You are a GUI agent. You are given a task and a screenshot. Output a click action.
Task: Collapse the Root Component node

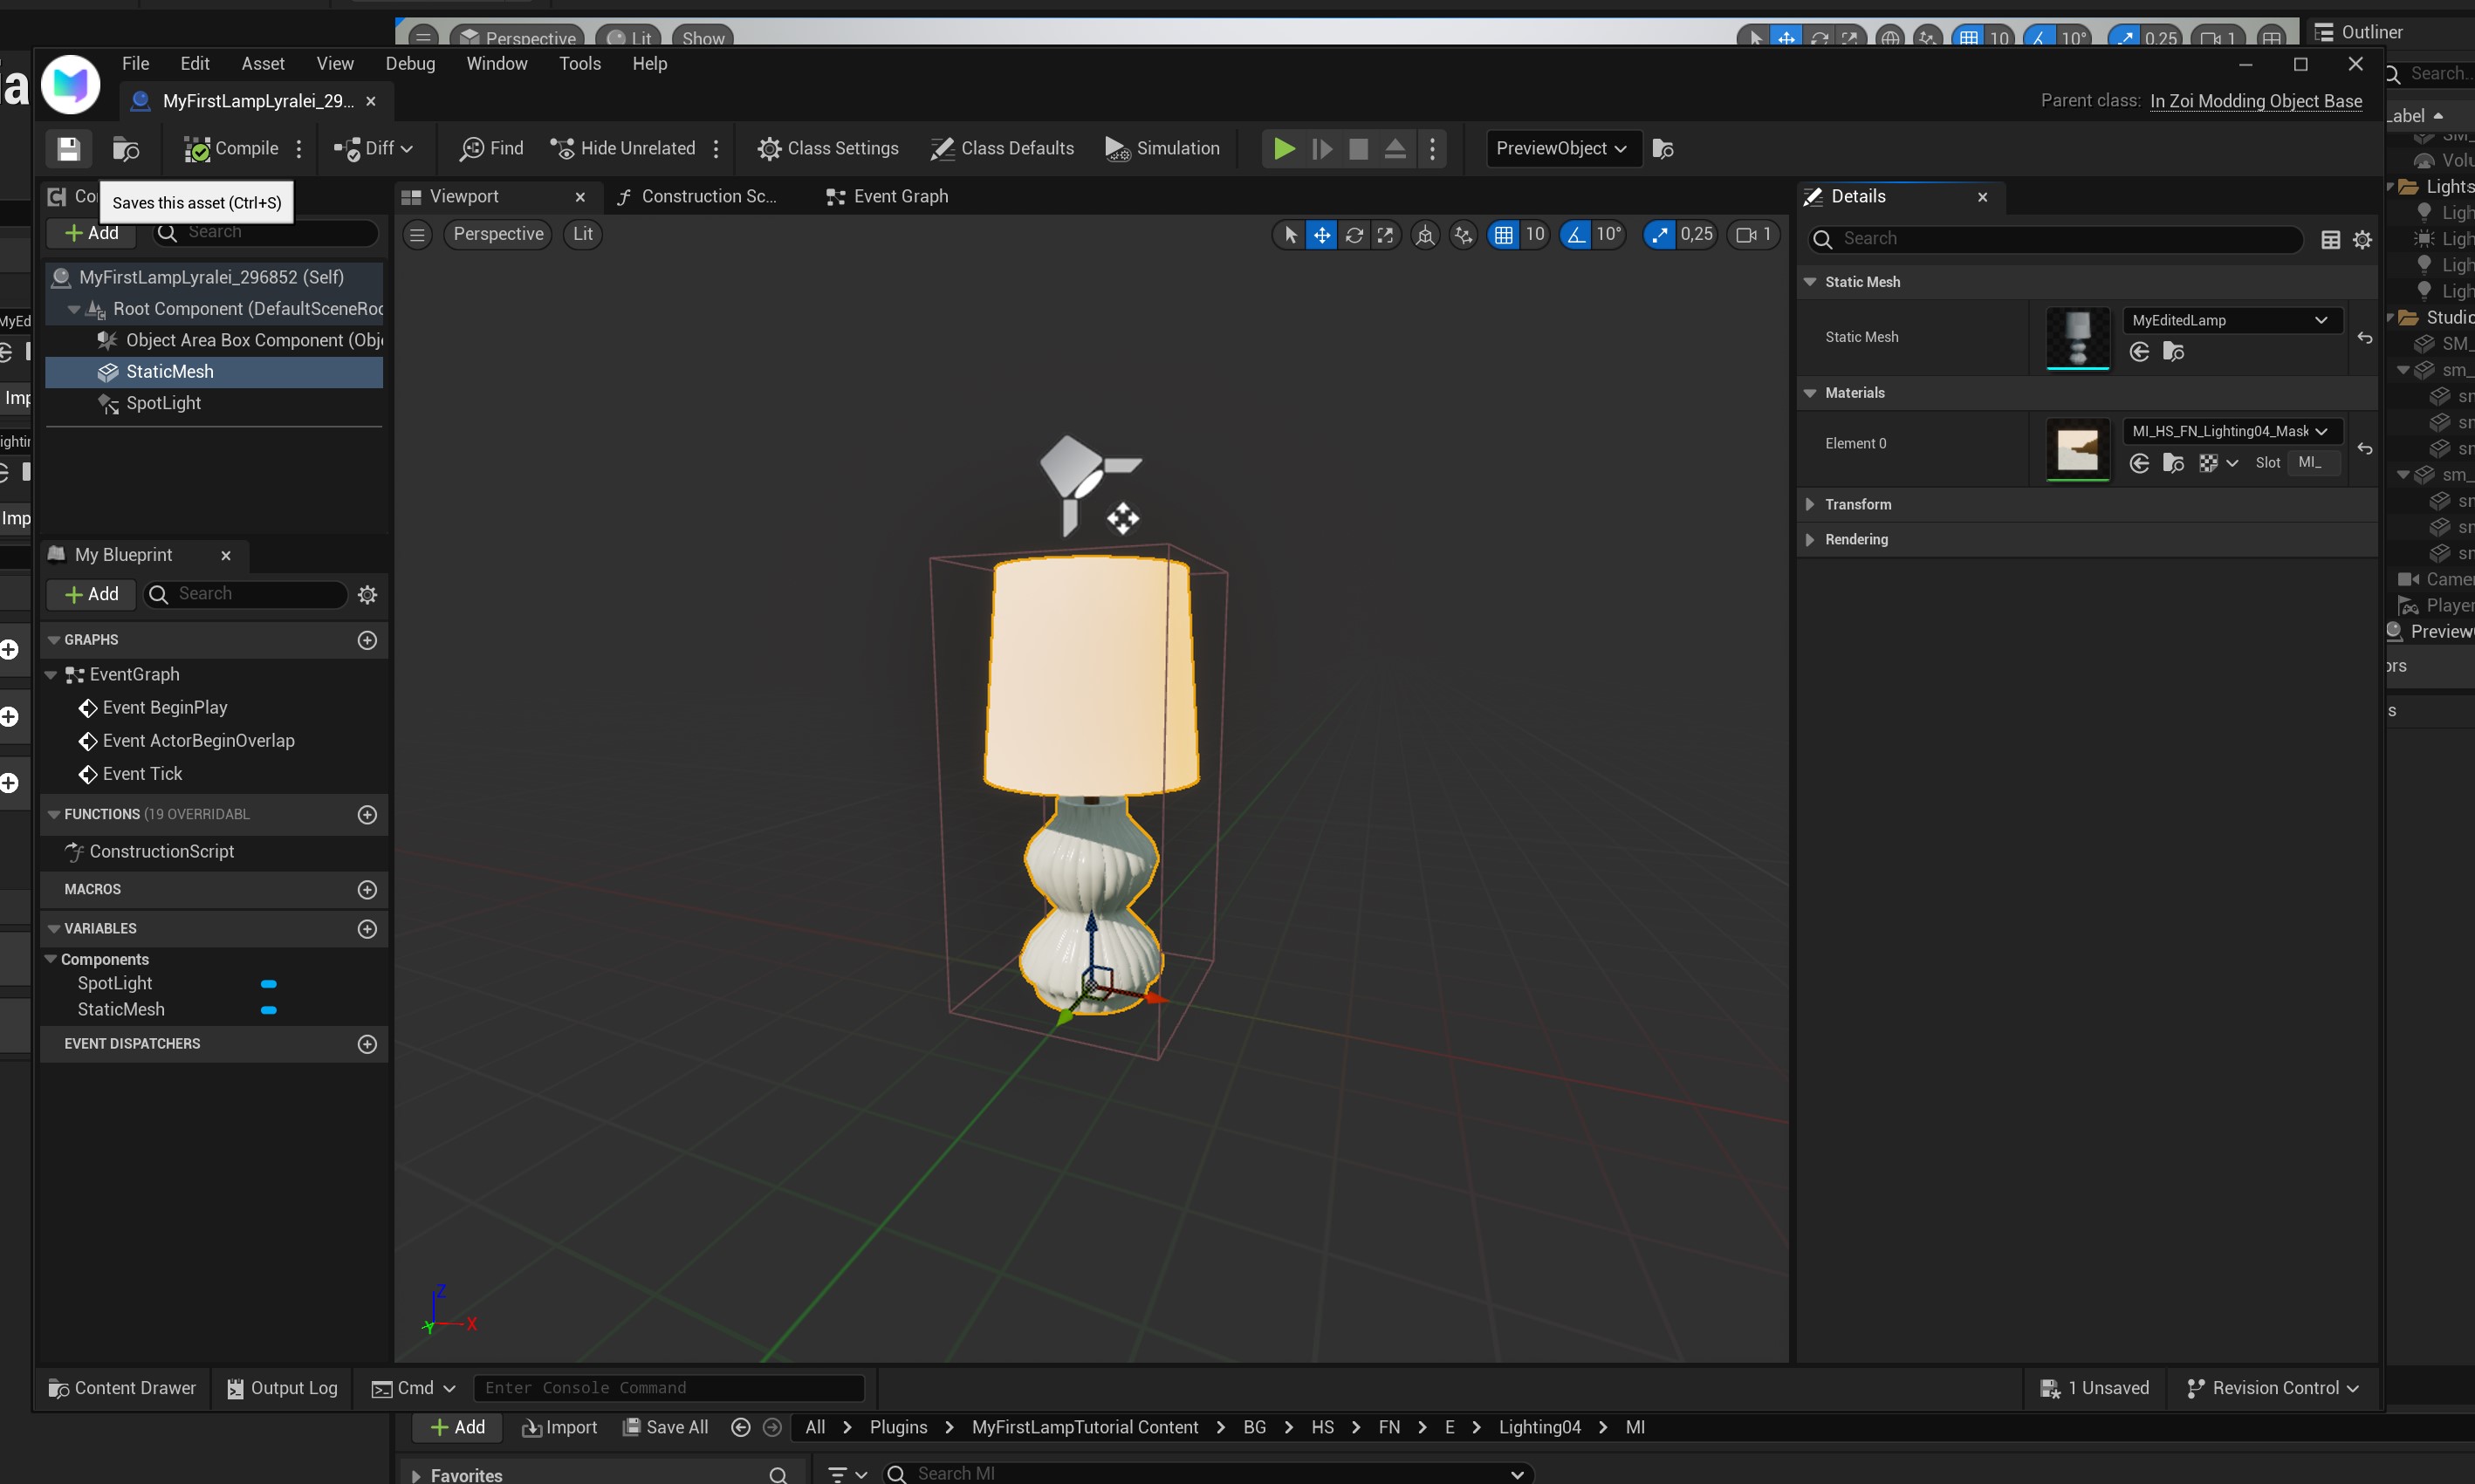[73, 309]
